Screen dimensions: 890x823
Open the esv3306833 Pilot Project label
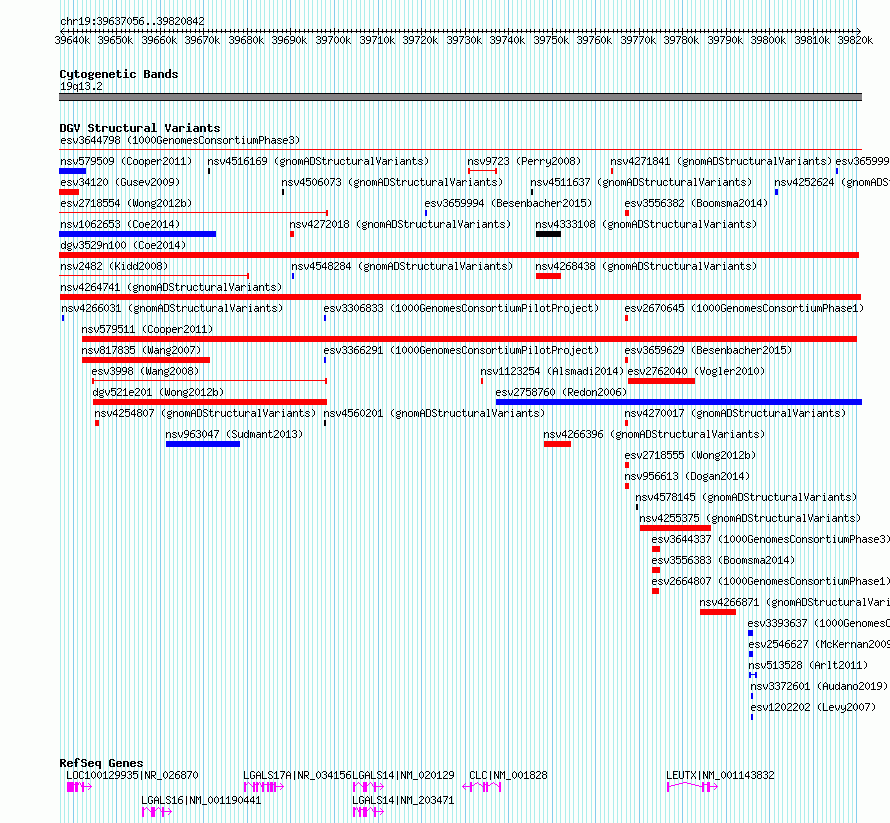461,308
